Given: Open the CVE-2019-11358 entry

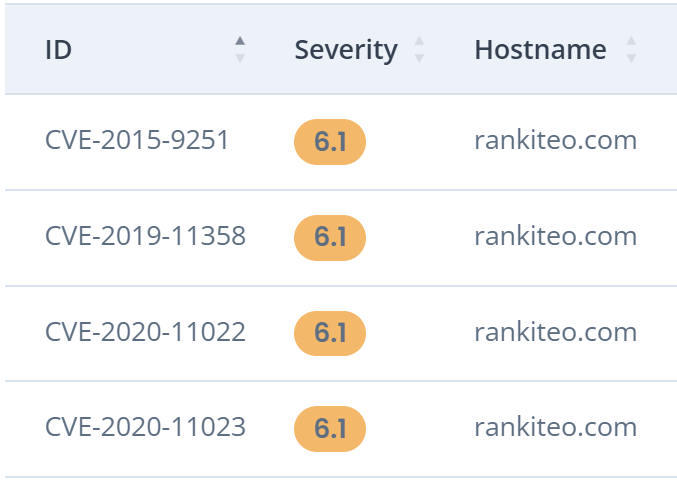Looking at the screenshot, I should [x=145, y=237].
